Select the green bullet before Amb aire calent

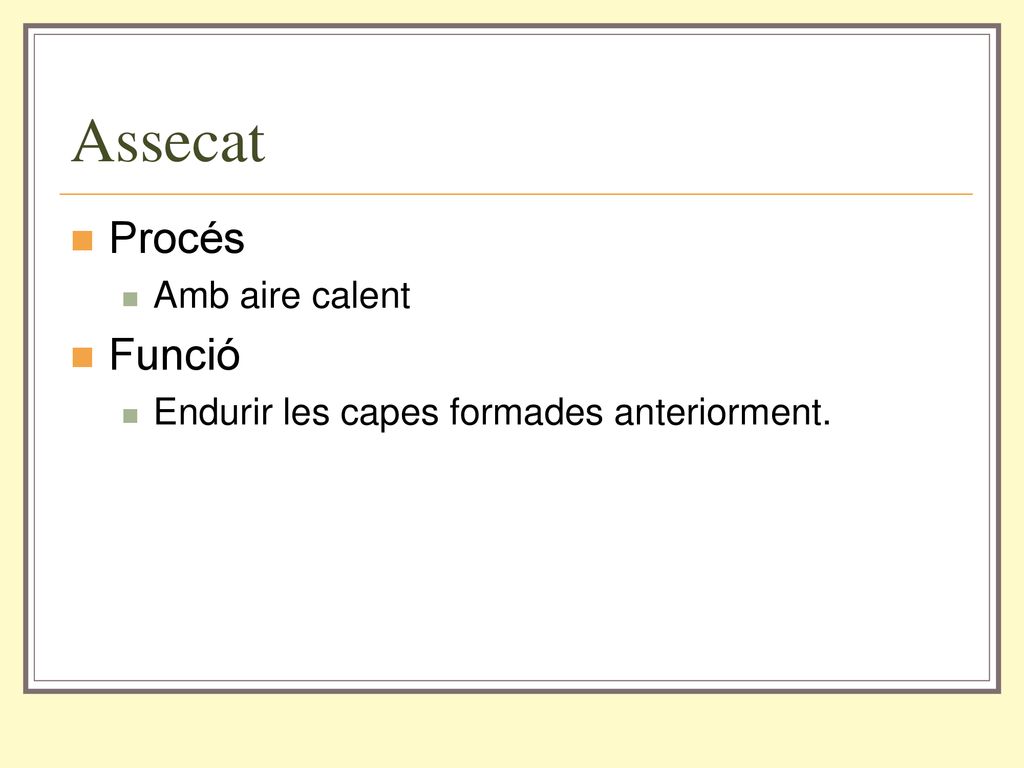pyautogui.click(x=130, y=299)
